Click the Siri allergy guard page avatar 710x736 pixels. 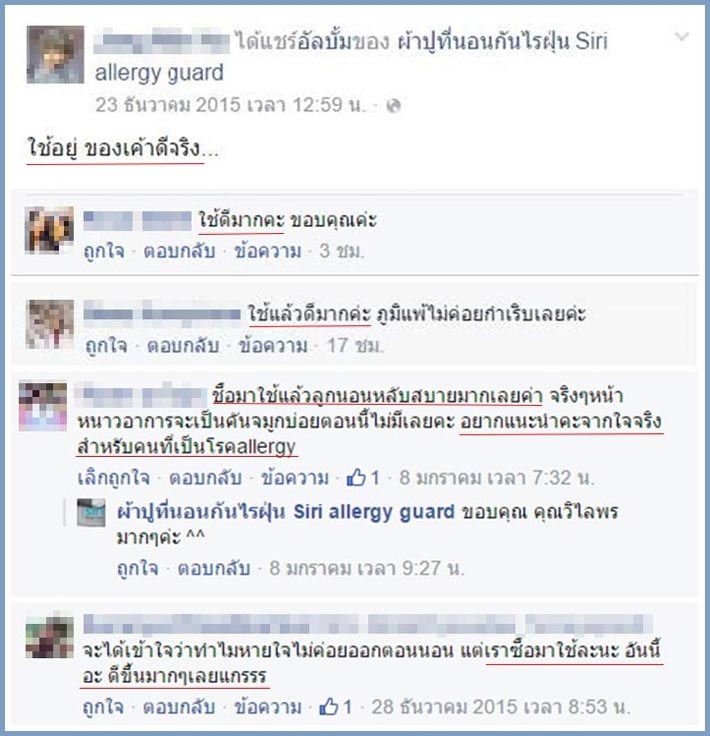[x=91, y=513]
